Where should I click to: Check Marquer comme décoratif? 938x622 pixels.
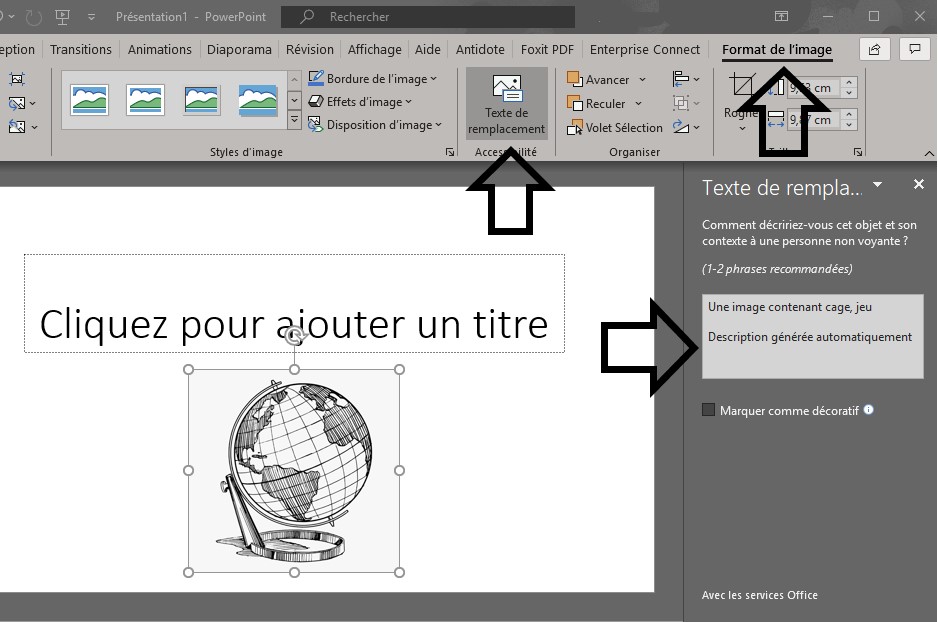click(x=709, y=409)
